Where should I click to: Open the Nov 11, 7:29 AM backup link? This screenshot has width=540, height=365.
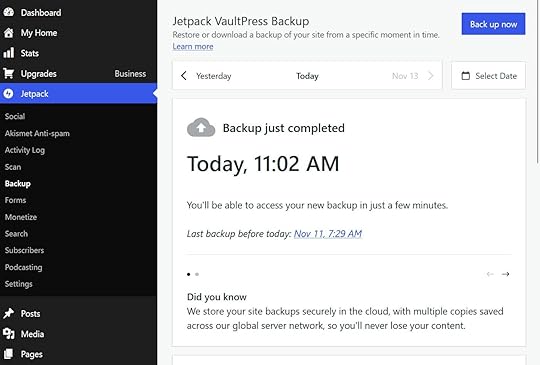[x=328, y=234]
